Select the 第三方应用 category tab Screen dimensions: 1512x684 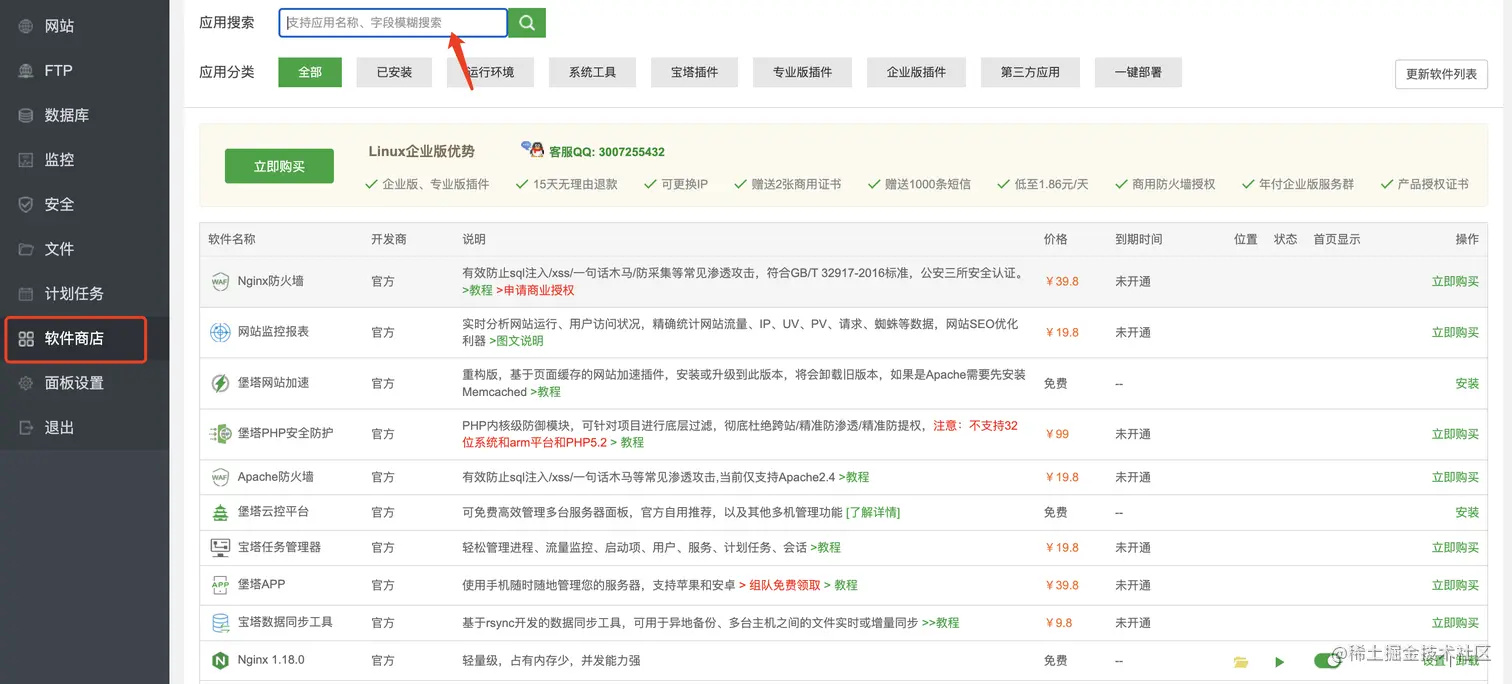click(x=1030, y=72)
